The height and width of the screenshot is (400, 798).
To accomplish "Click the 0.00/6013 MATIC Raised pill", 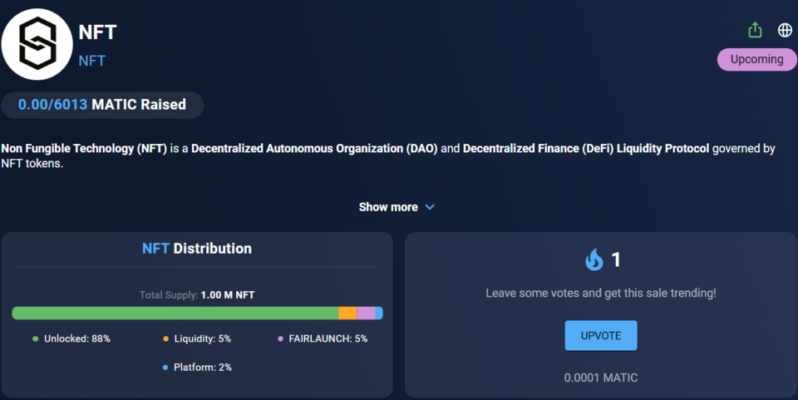I will (102, 105).
